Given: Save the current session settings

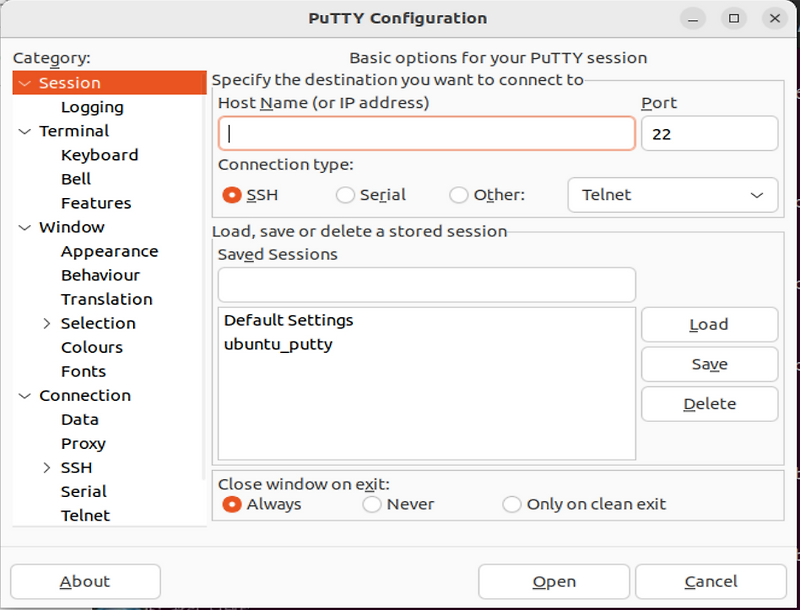Looking at the screenshot, I should [709, 364].
